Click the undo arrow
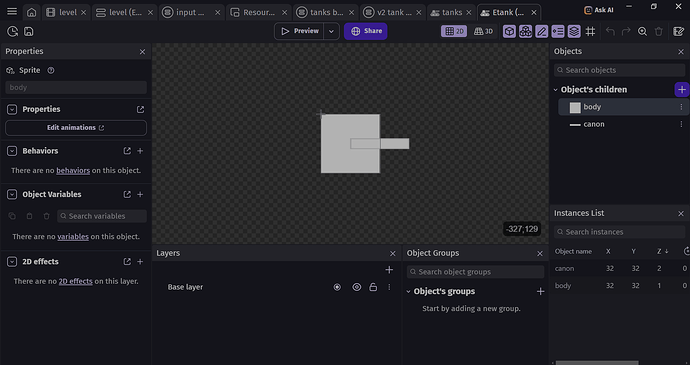690x365 pixels. point(610,31)
